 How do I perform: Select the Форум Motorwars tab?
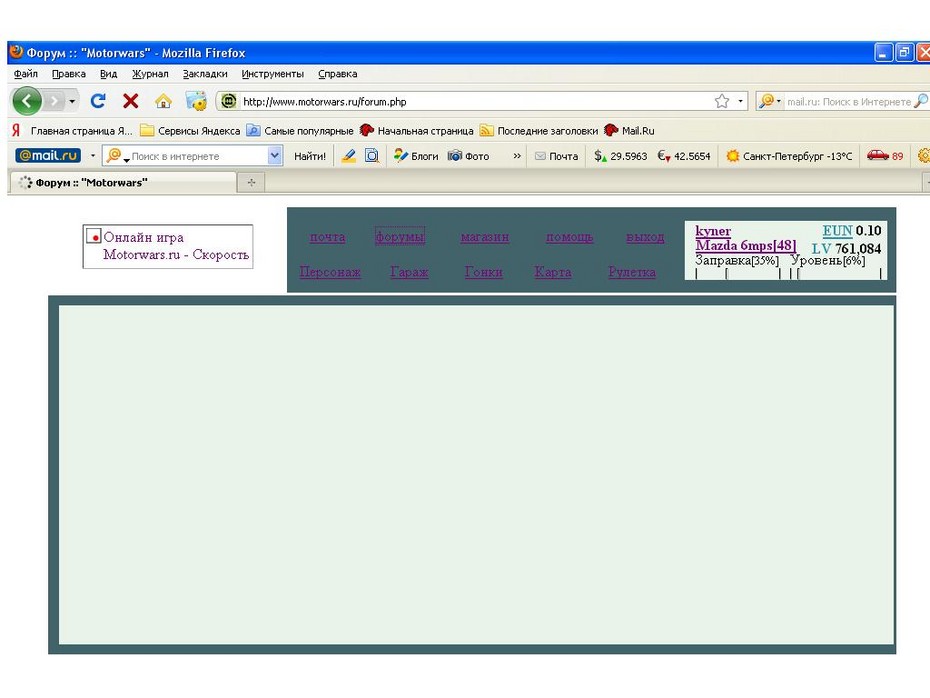(123, 183)
